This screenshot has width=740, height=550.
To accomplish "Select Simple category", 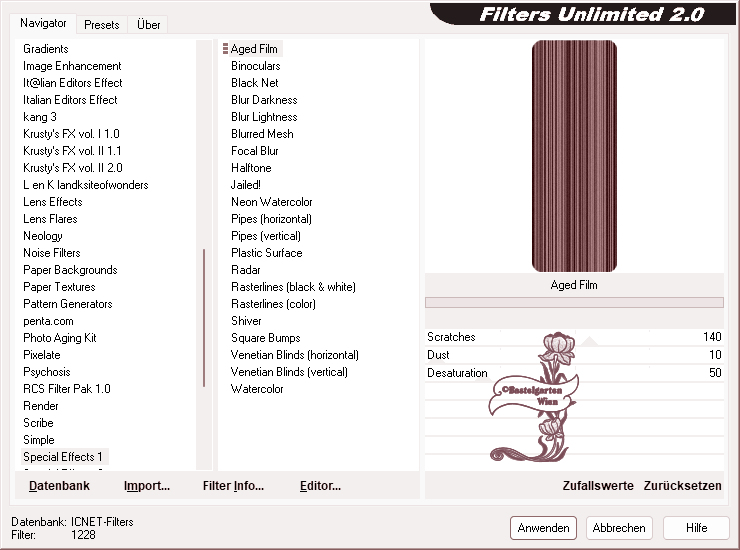I will click(x=39, y=440).
